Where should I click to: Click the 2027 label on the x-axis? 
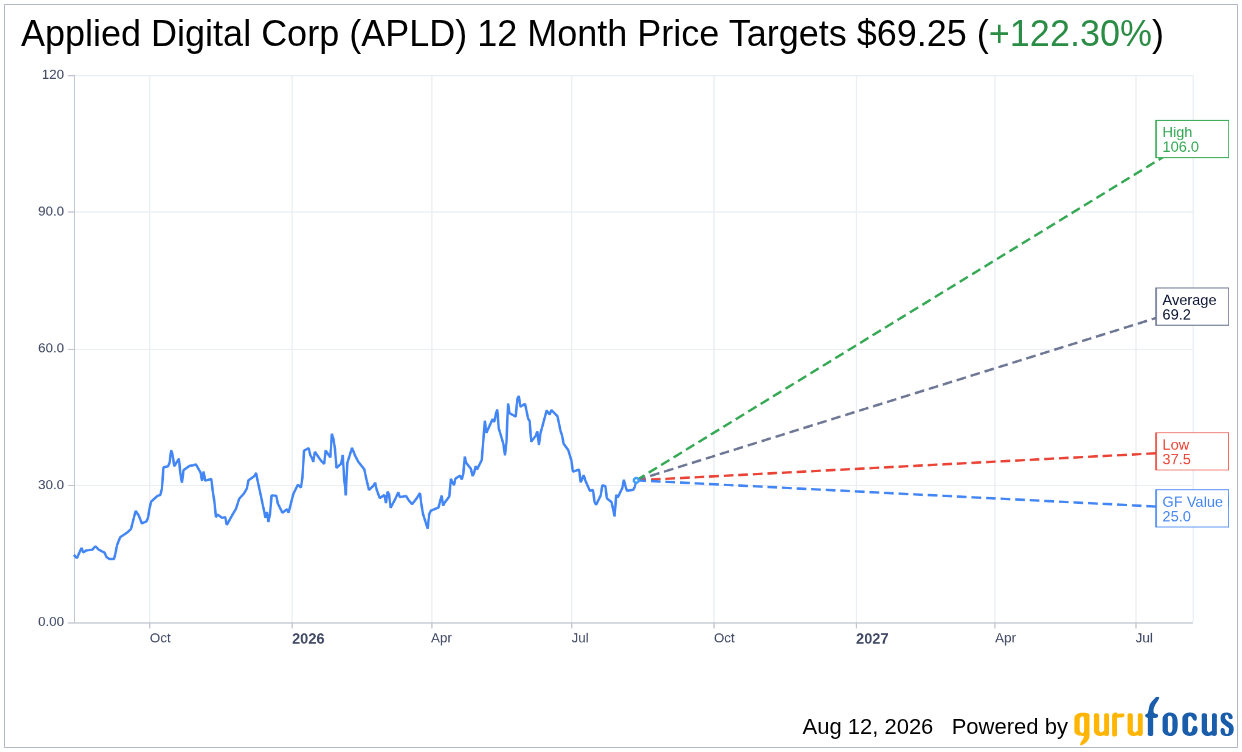click(x=872, y=638)
